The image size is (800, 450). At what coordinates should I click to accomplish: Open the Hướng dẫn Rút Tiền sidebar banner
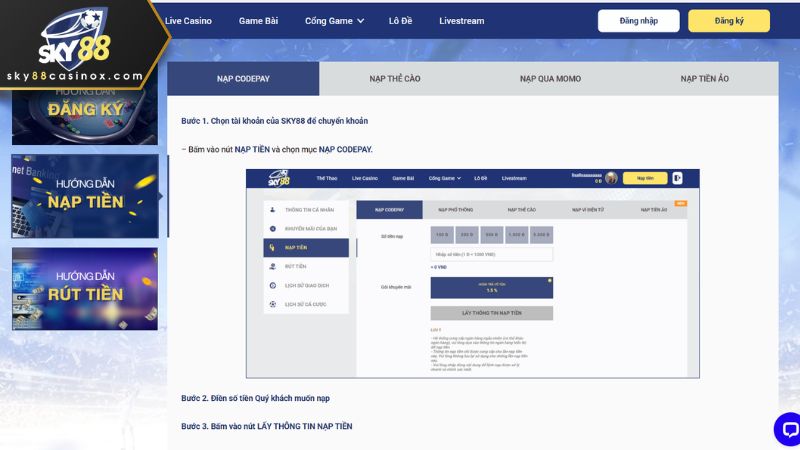[85, 289]
